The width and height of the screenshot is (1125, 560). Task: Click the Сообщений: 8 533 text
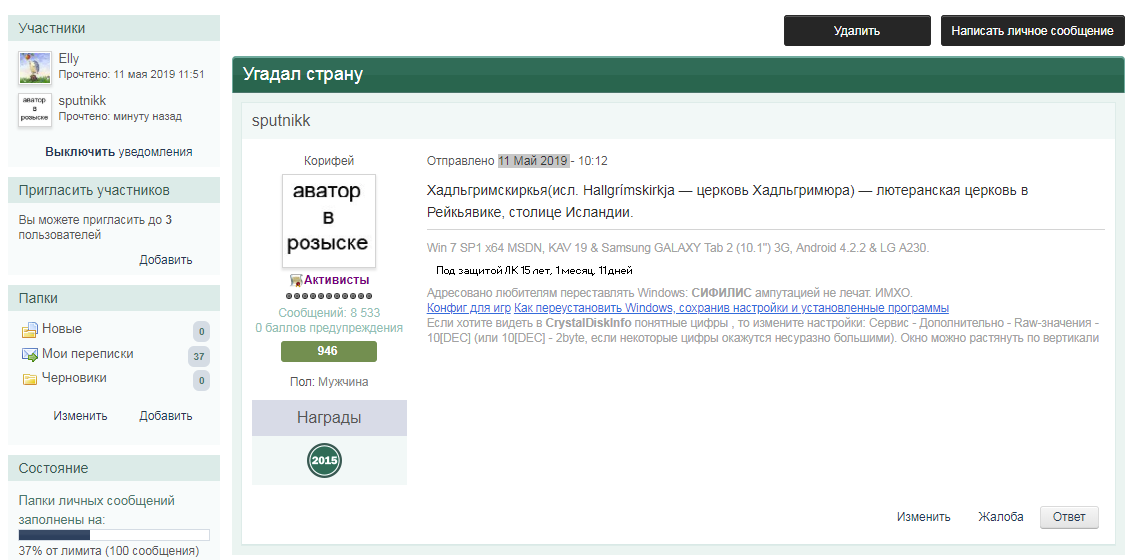(x=329, y=313)
